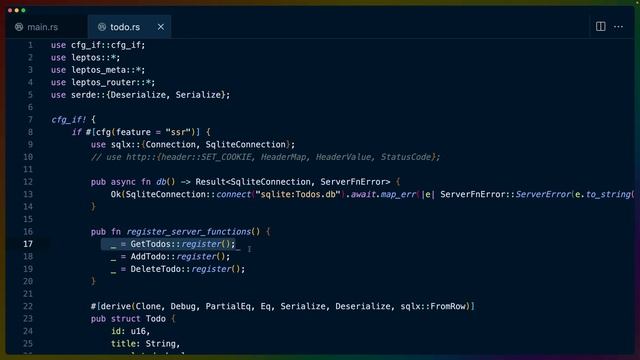Click the 'DeleteTodo::register();' line
This screenshot has width=640, height=360.
[x=178, y=269]
